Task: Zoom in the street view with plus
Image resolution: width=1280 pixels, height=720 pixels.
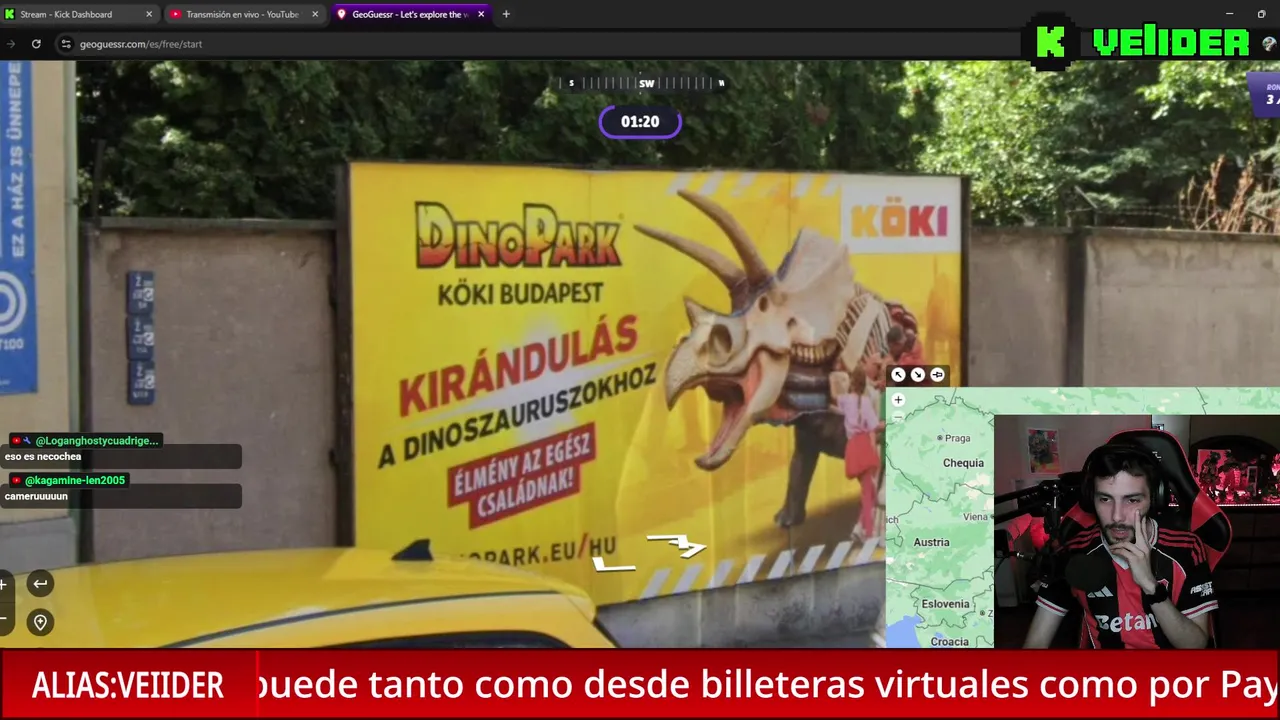Action: (x=4, y=584)
